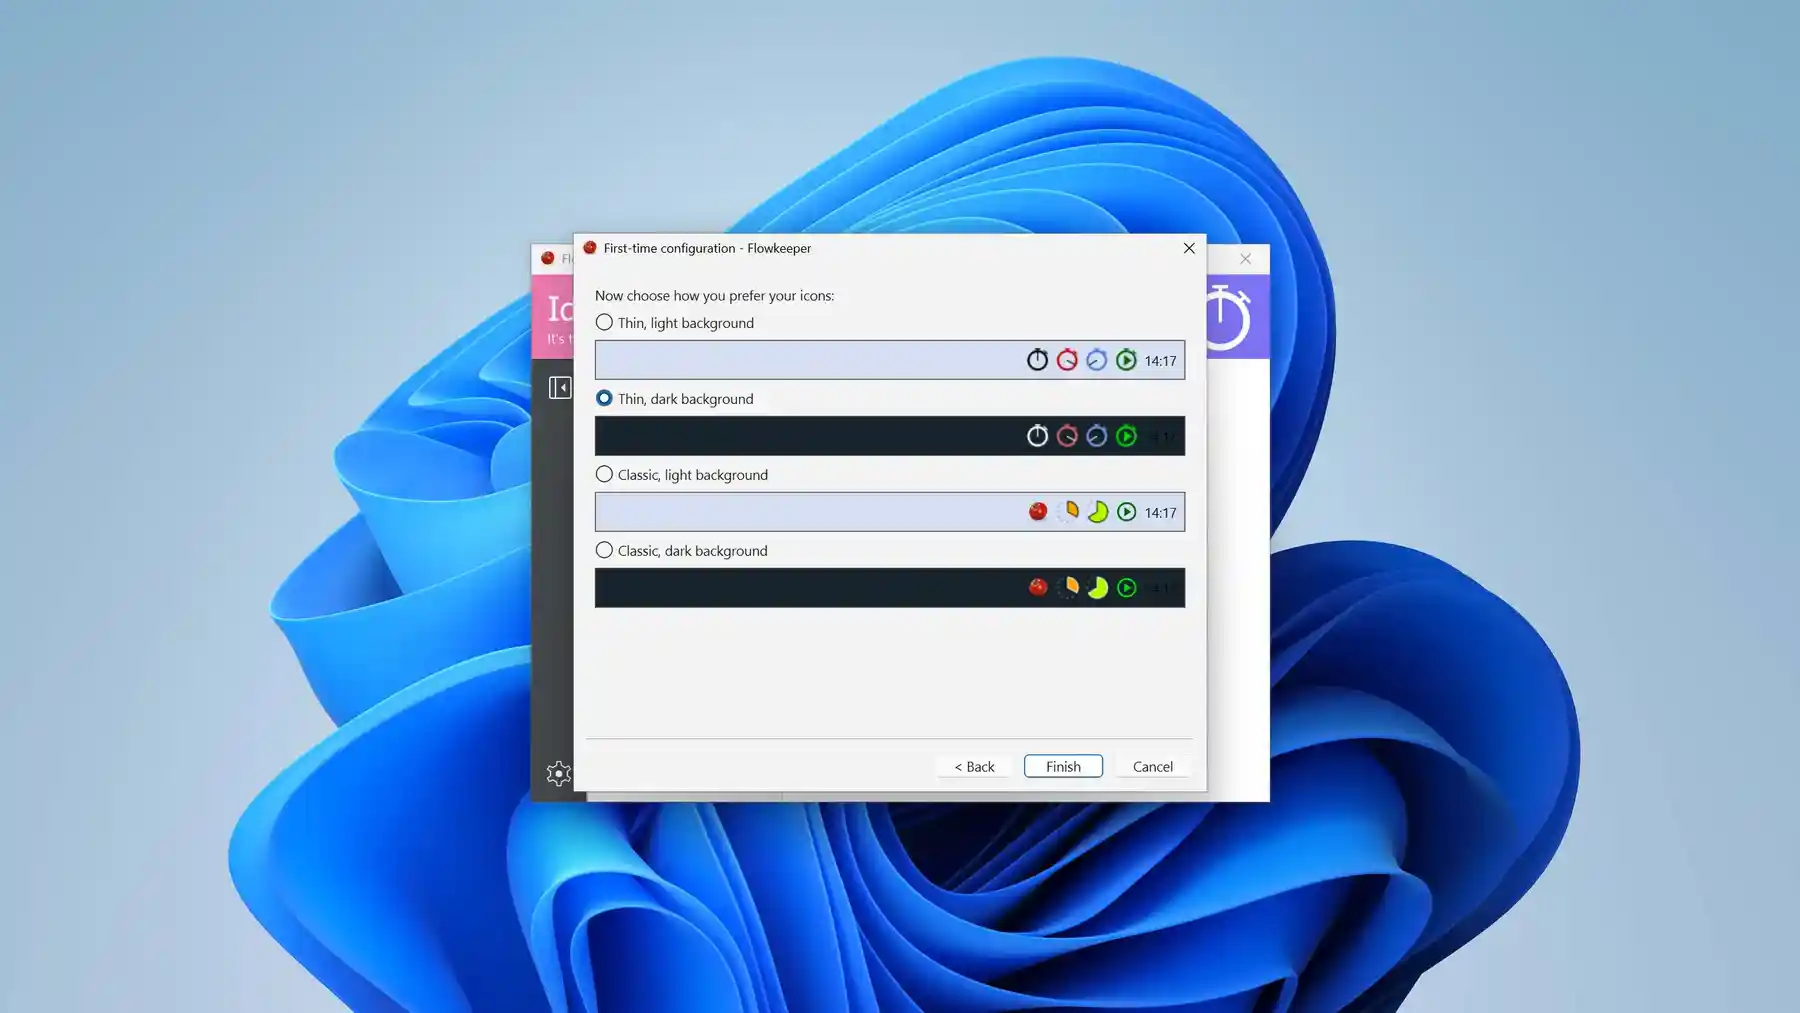Click the orange pie timer icon in classic light preview

coord(1067,512)
